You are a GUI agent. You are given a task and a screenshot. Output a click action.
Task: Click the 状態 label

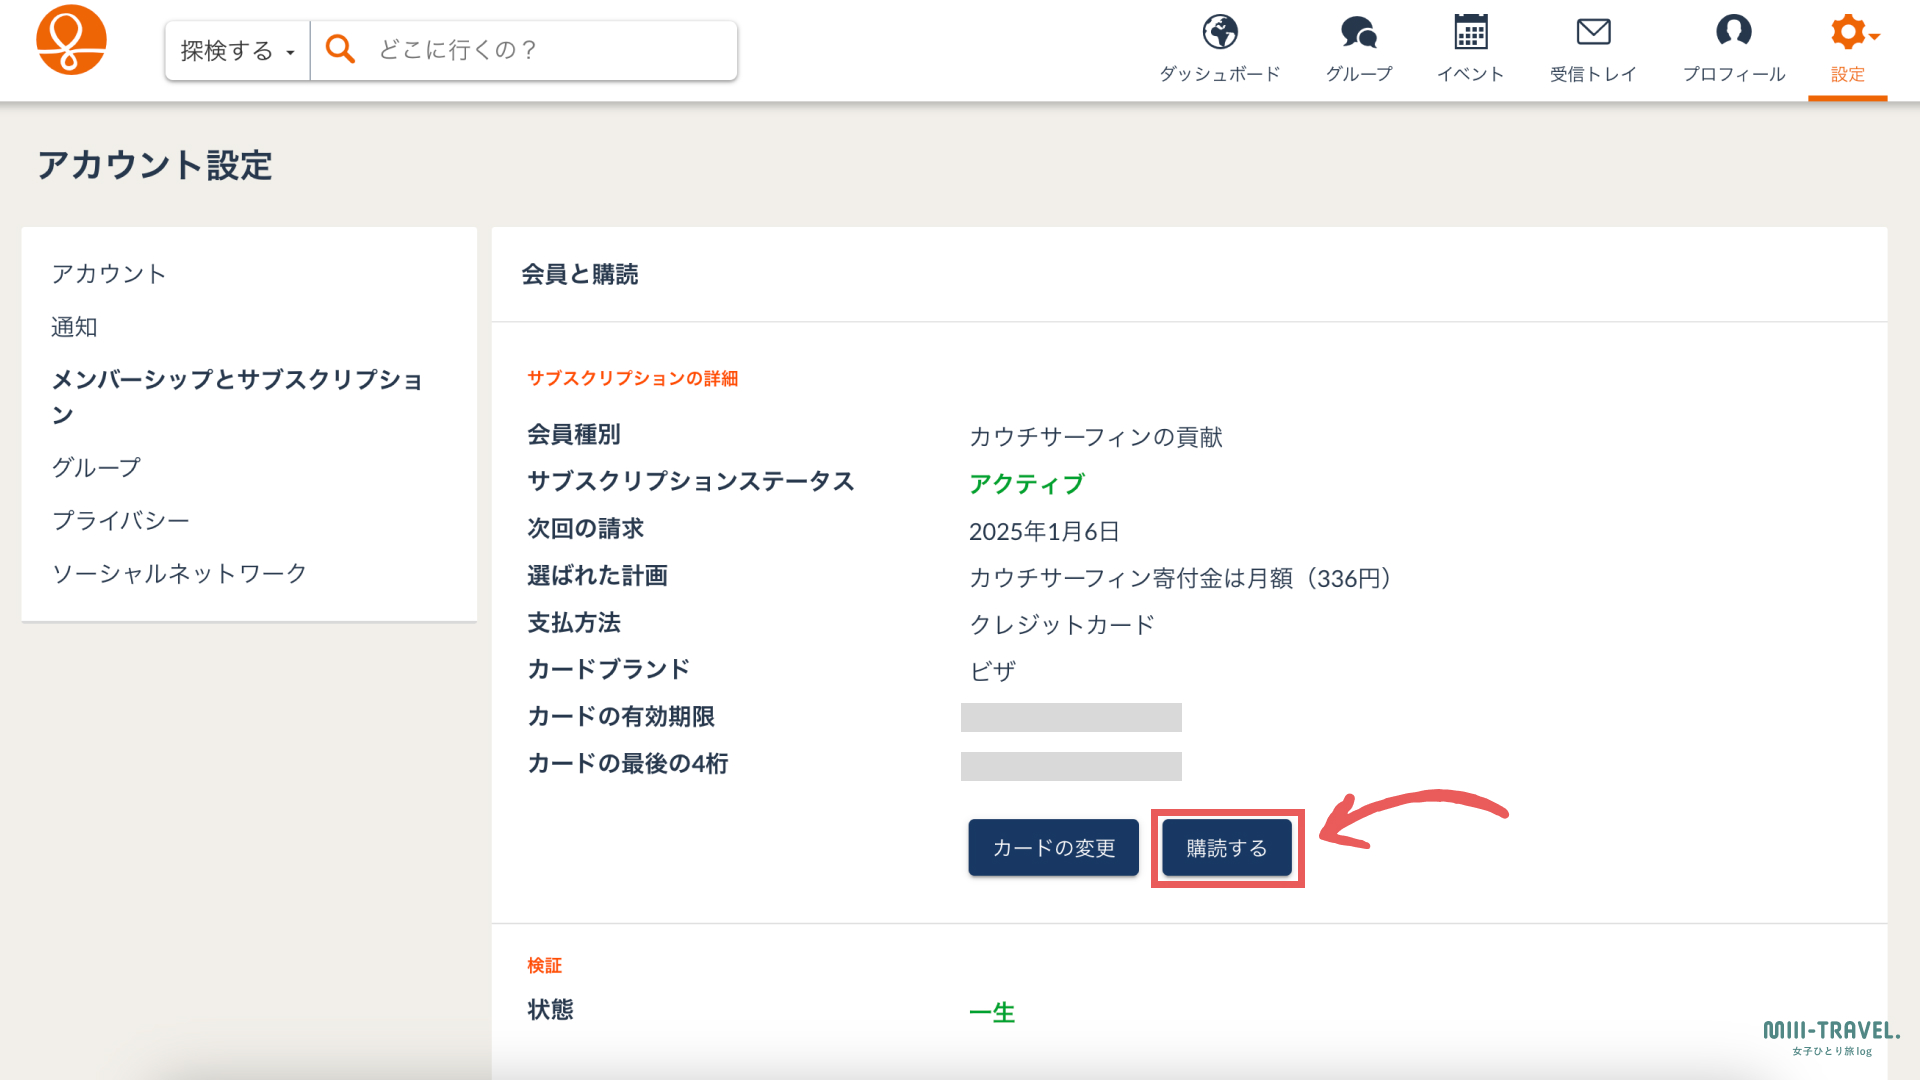pyautogui.click(x=550, y=1009)
